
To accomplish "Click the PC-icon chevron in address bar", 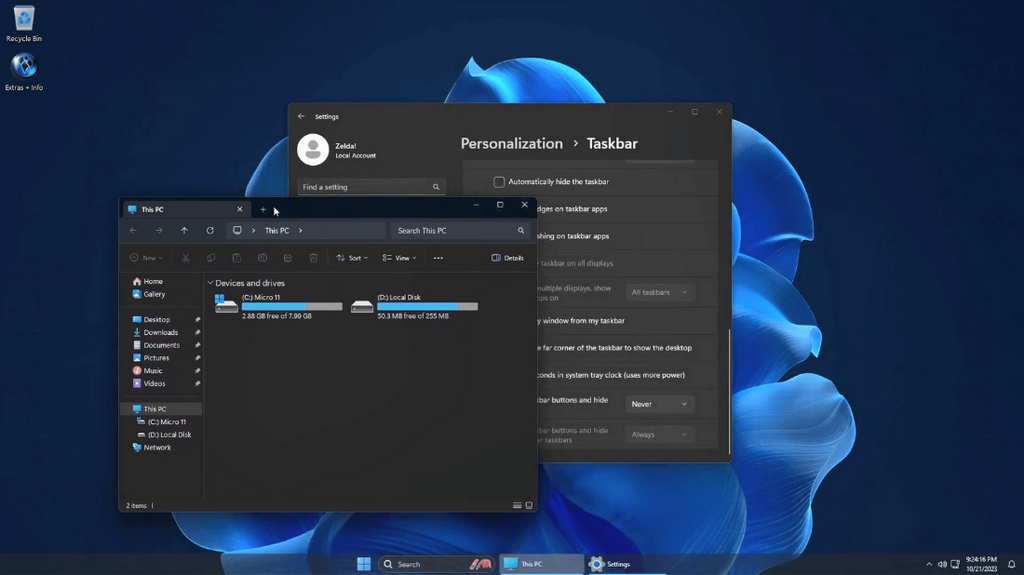I will pos(253,231).
